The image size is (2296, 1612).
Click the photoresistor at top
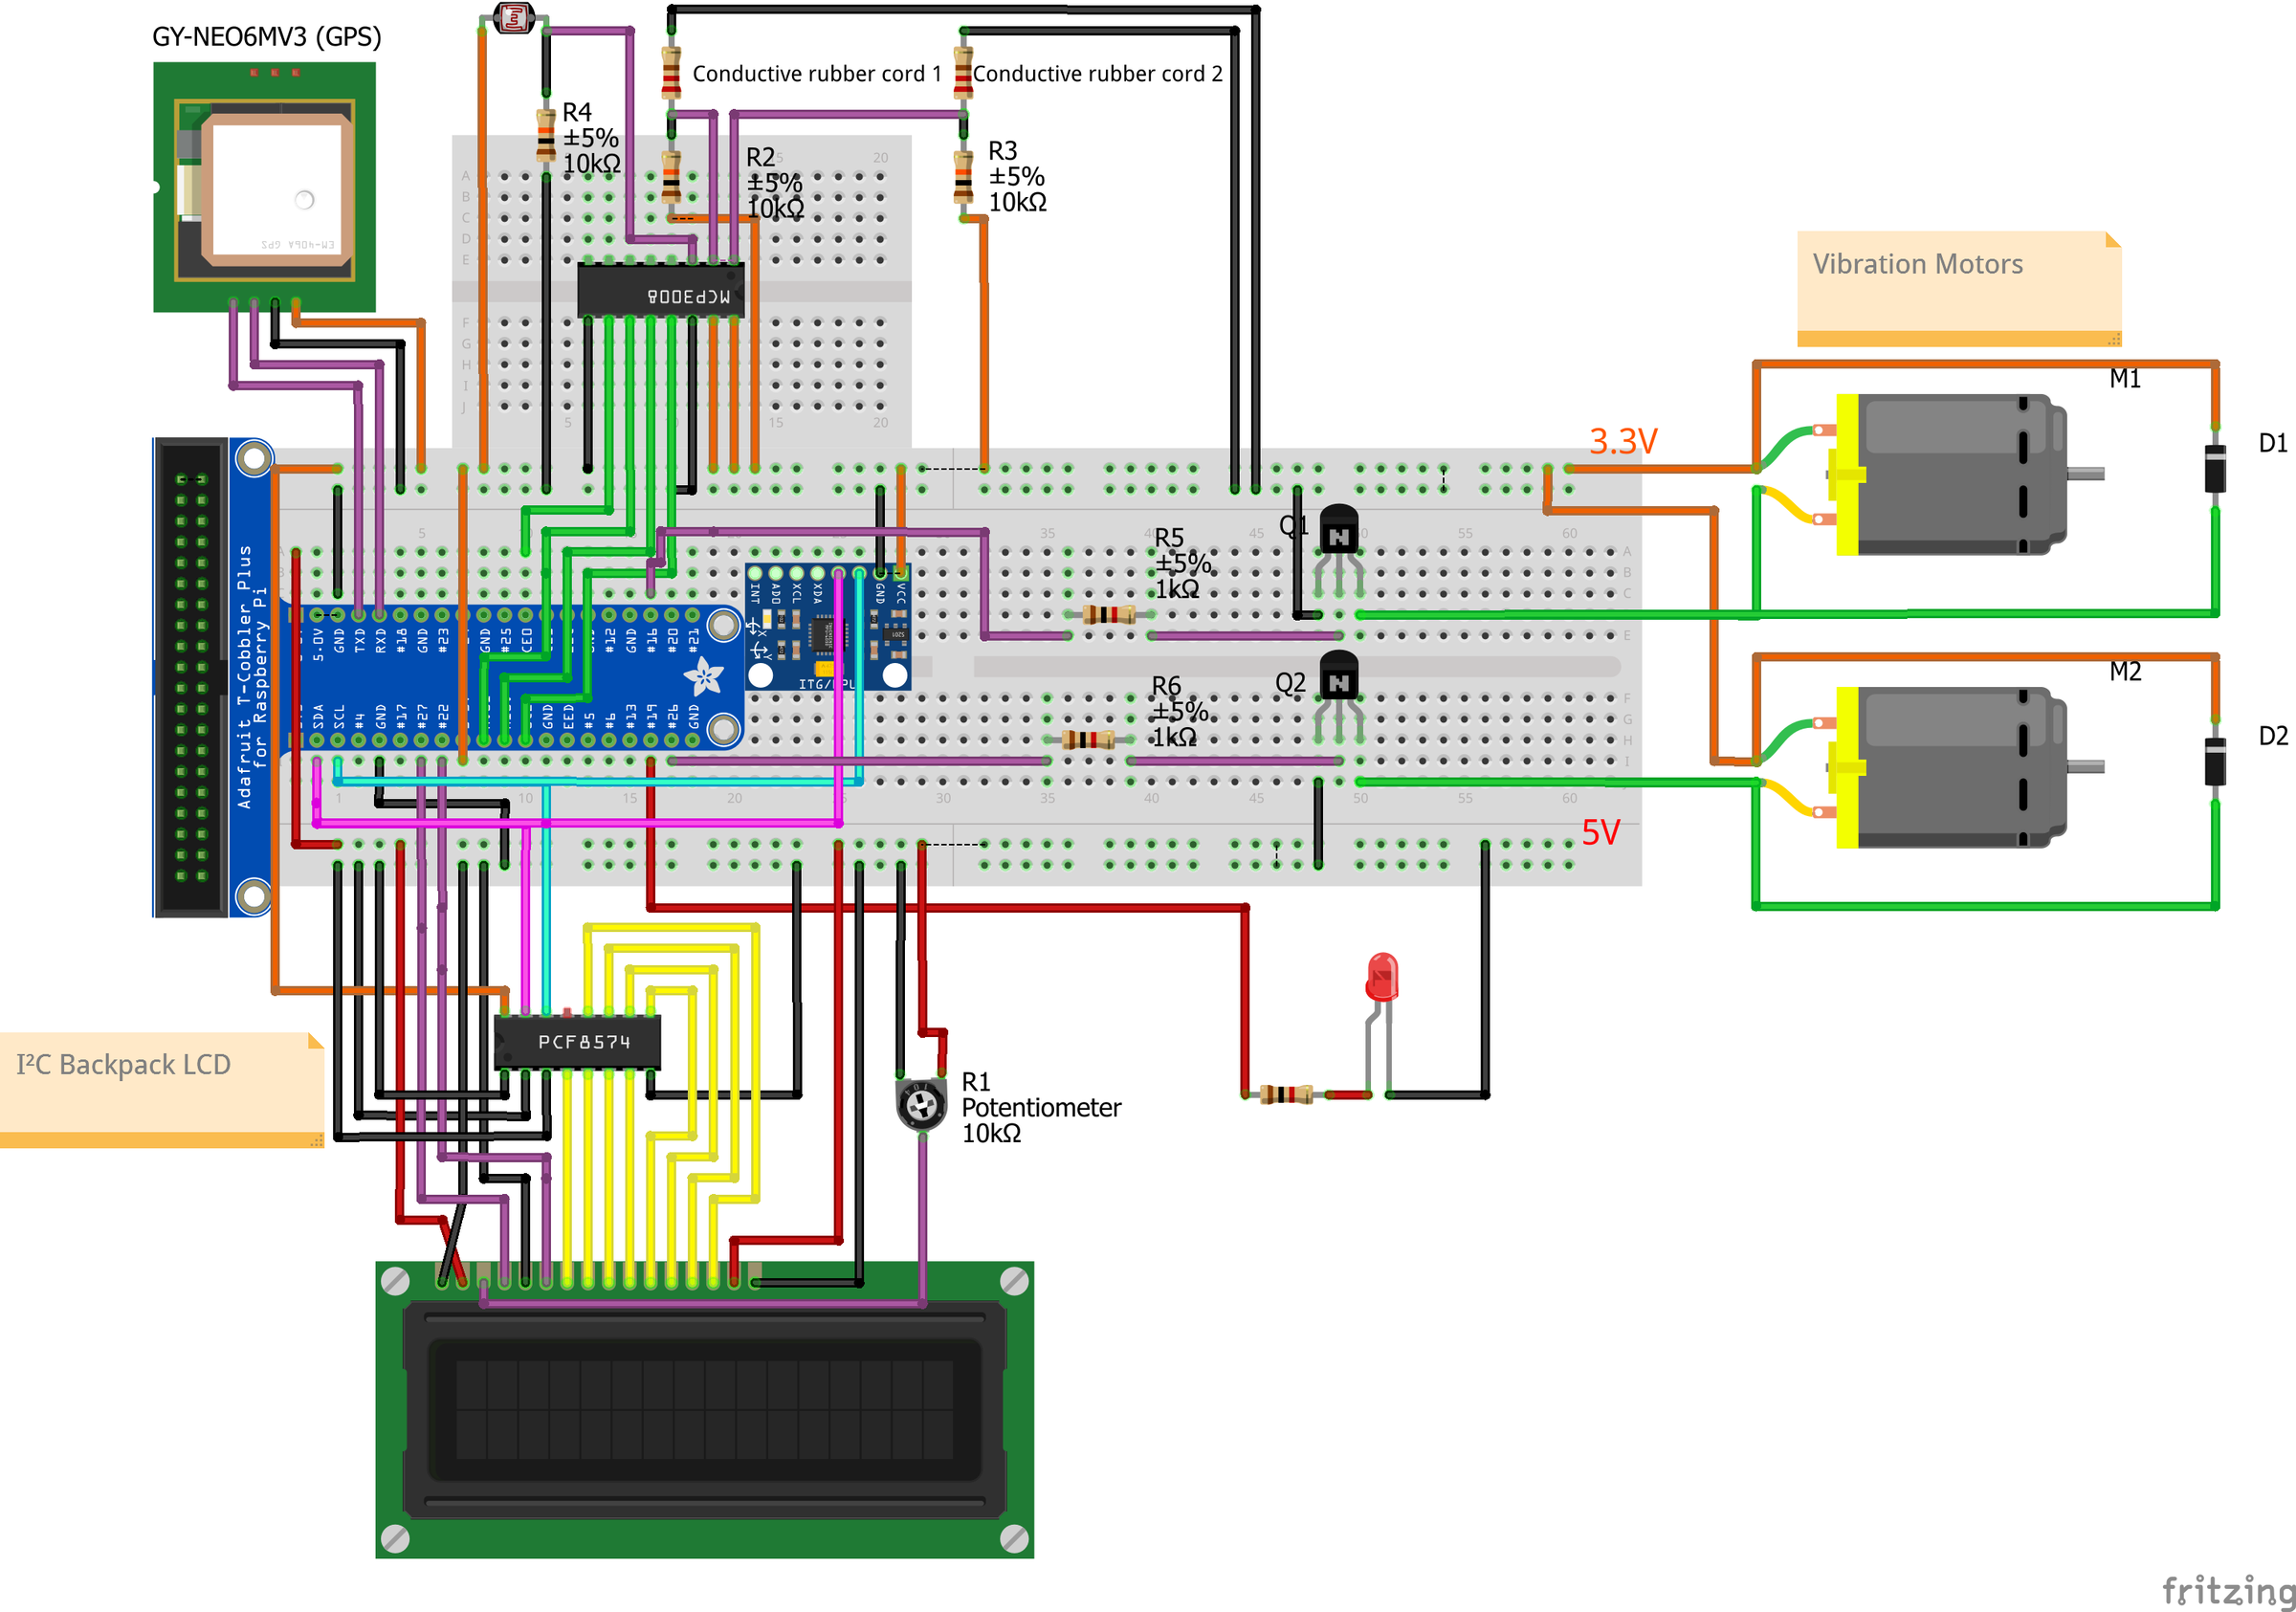coord(514,17)
